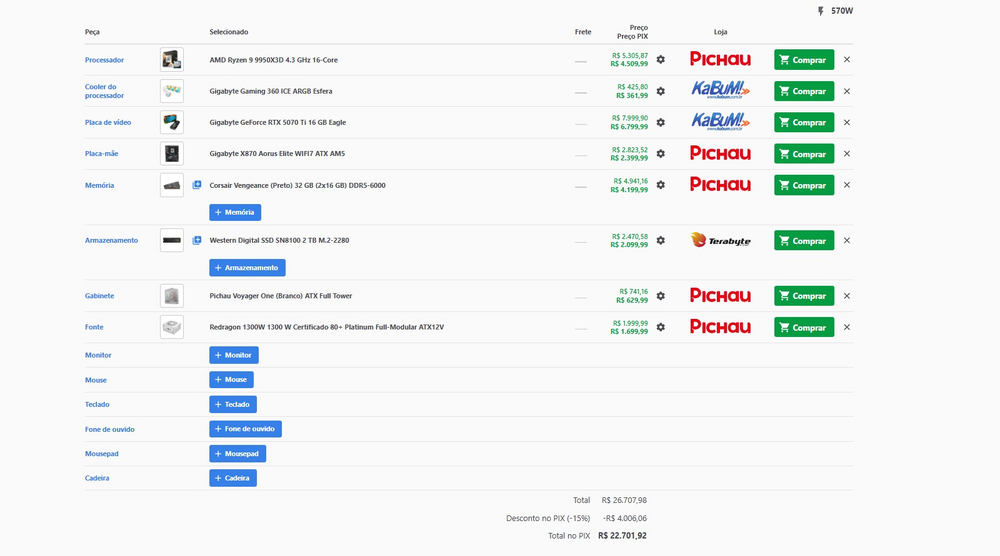Add a headset (Fone de ouvido)
This screenshot has width=1000, height=556.
[245, 429]
